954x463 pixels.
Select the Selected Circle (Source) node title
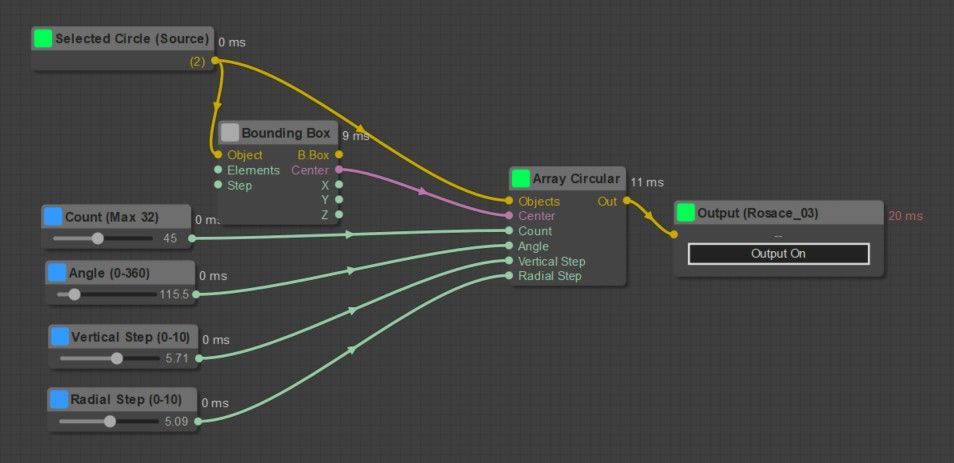tap(132, 39)
